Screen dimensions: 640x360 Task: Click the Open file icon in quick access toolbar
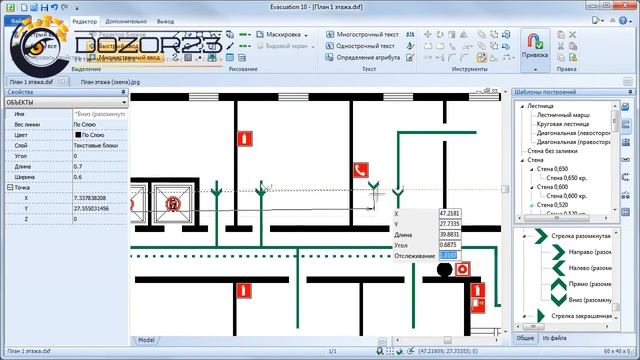34,7
